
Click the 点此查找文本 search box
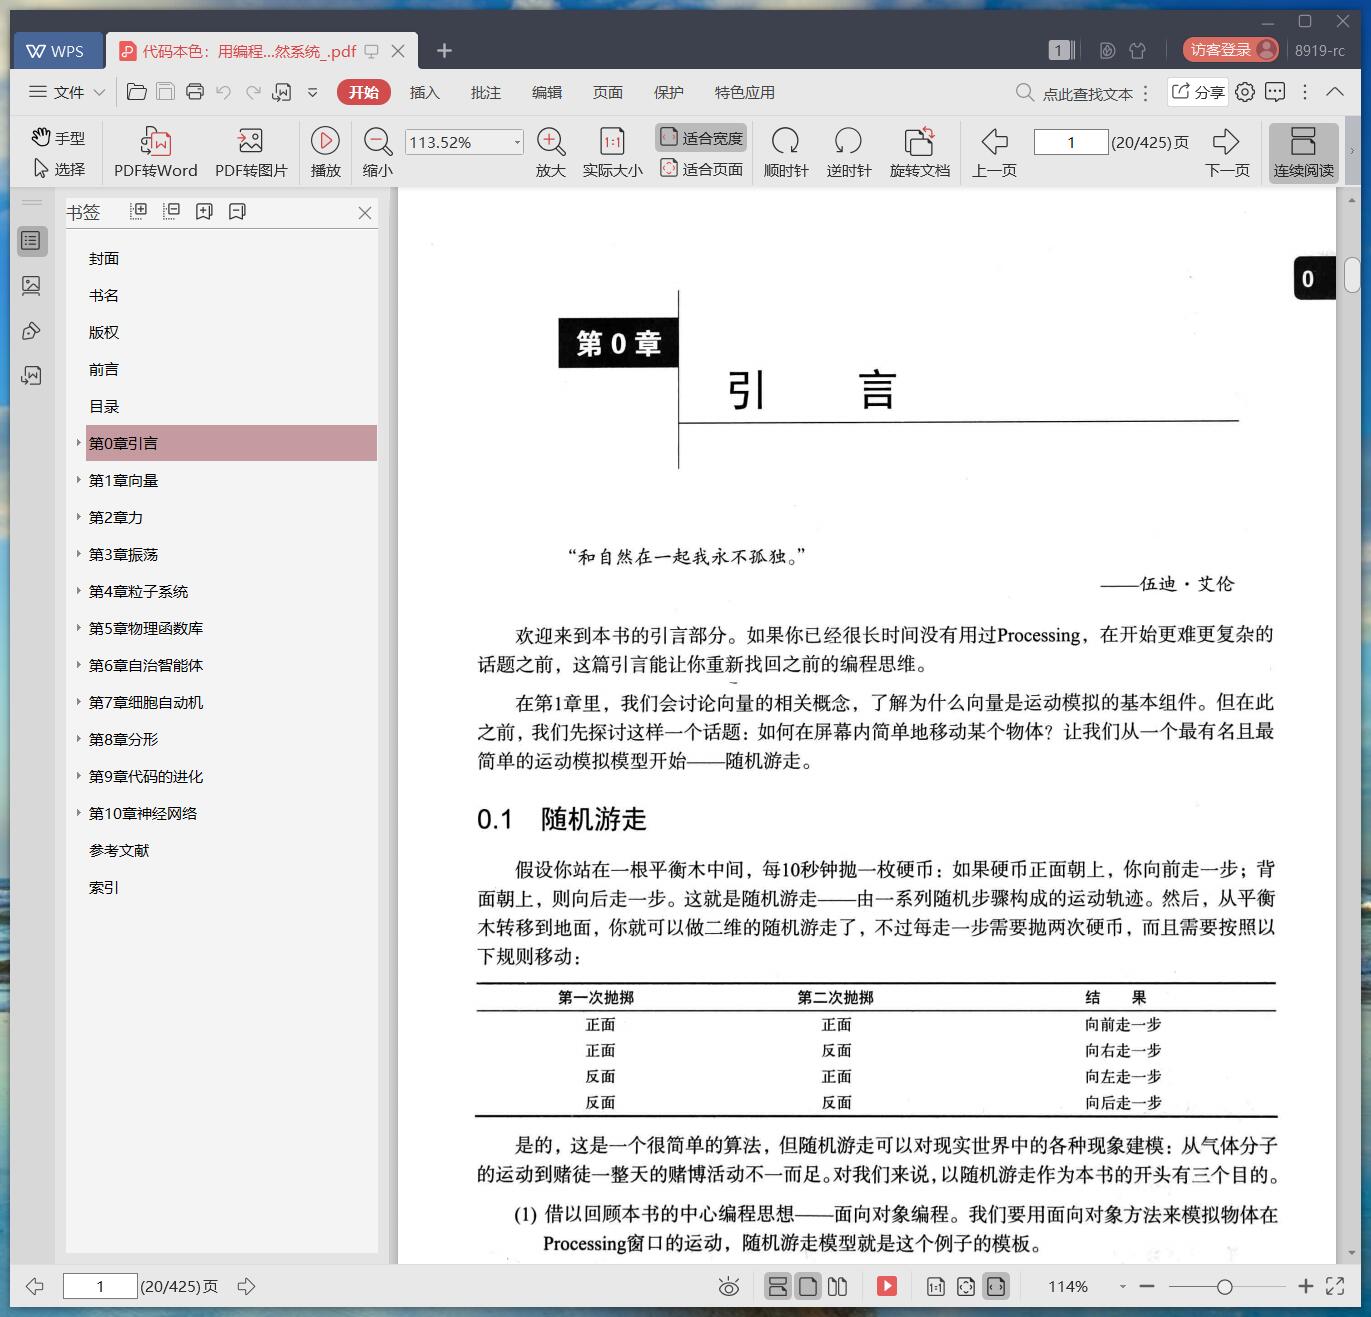[1075, 93]
